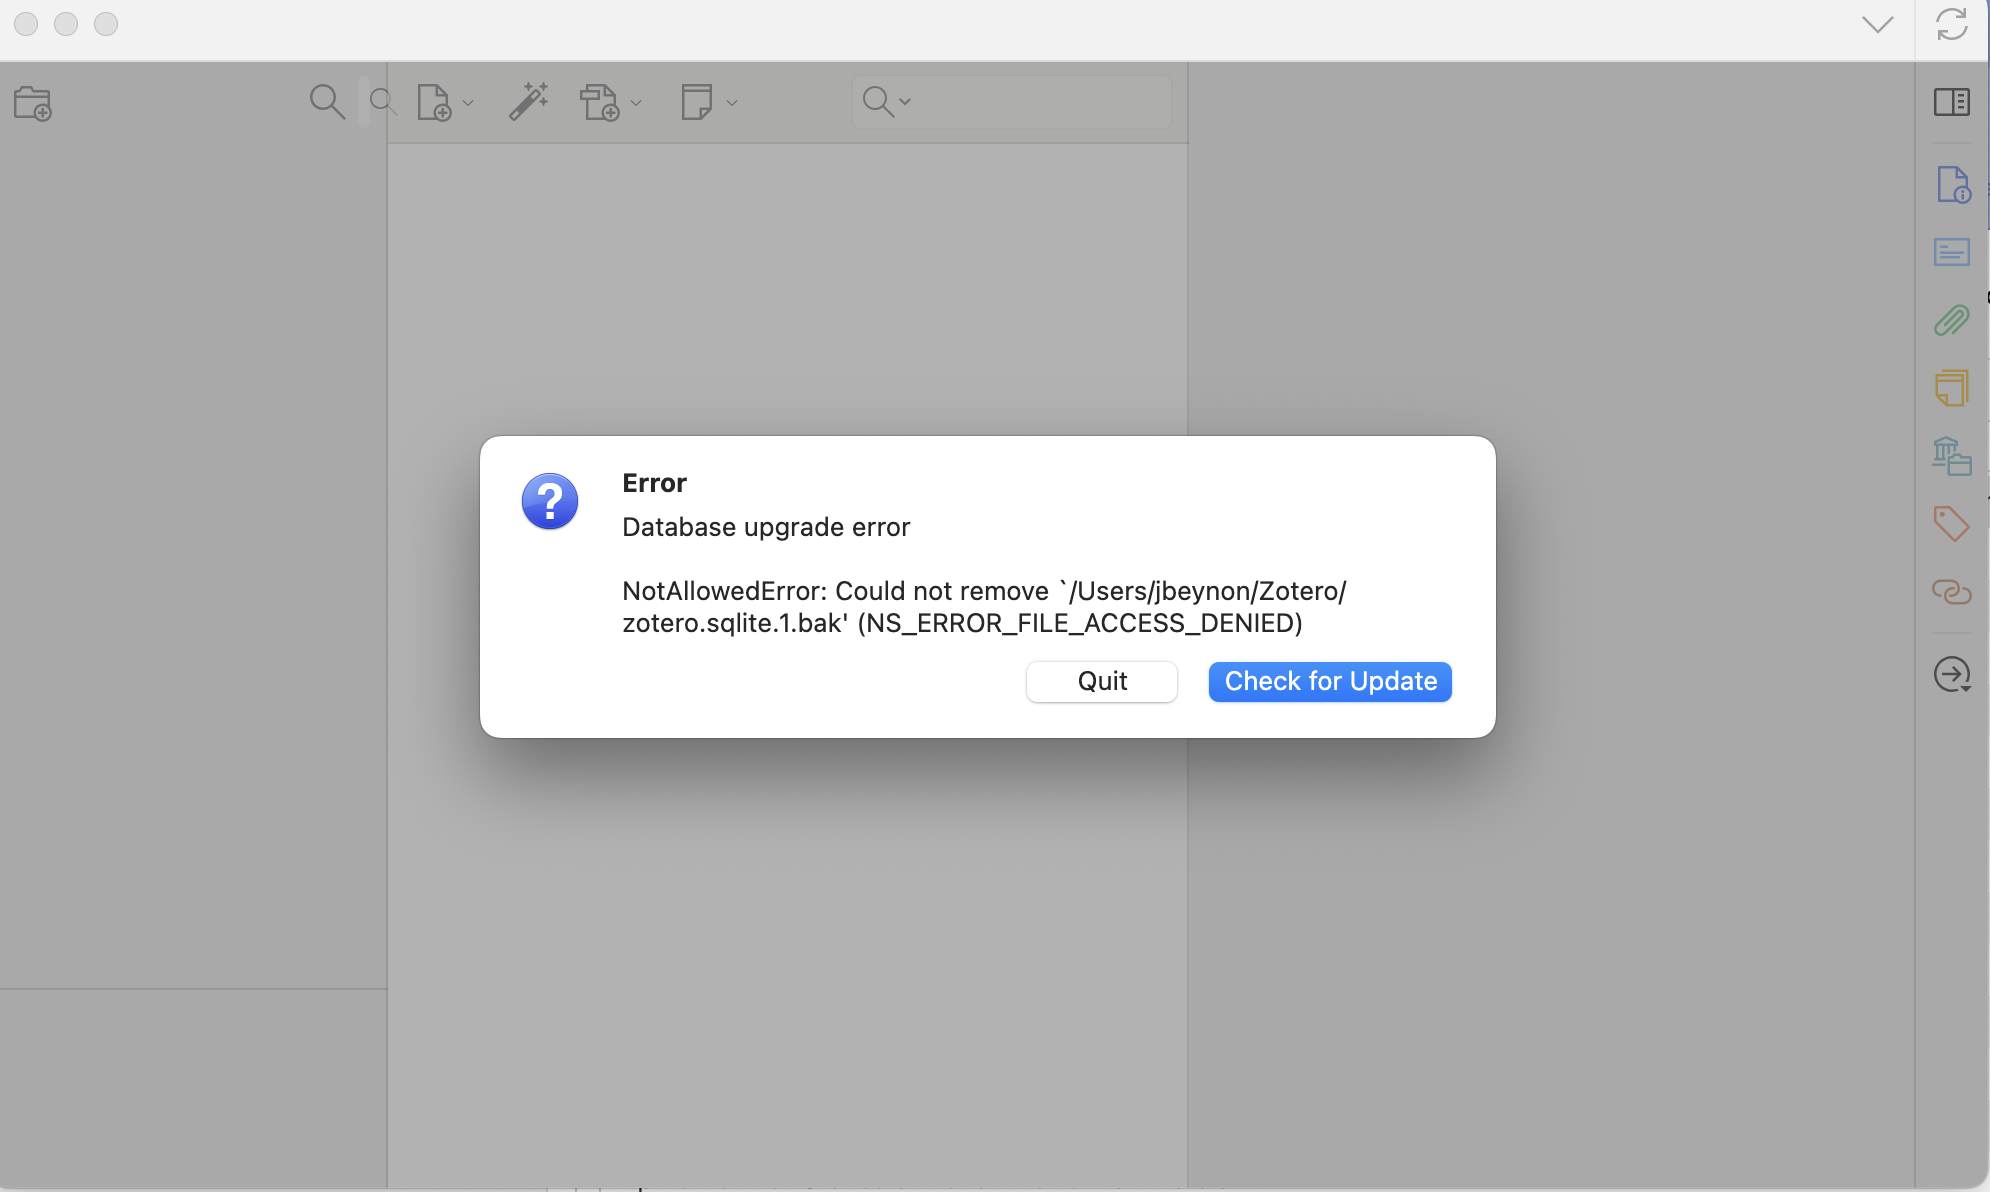Click the New Item document icon

click(x=434, y=102)
